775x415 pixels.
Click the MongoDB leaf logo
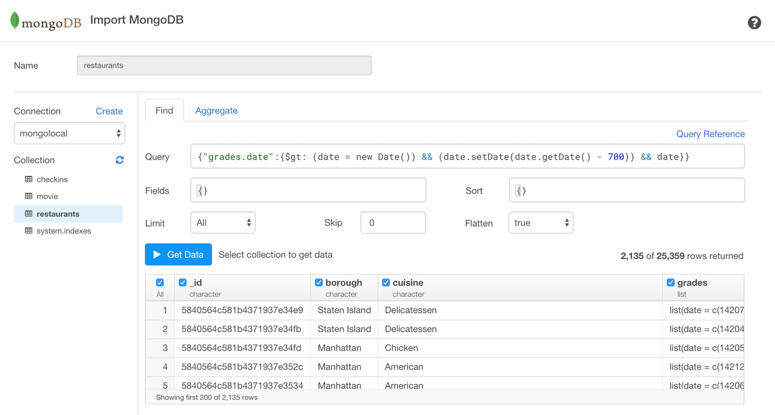15,21
